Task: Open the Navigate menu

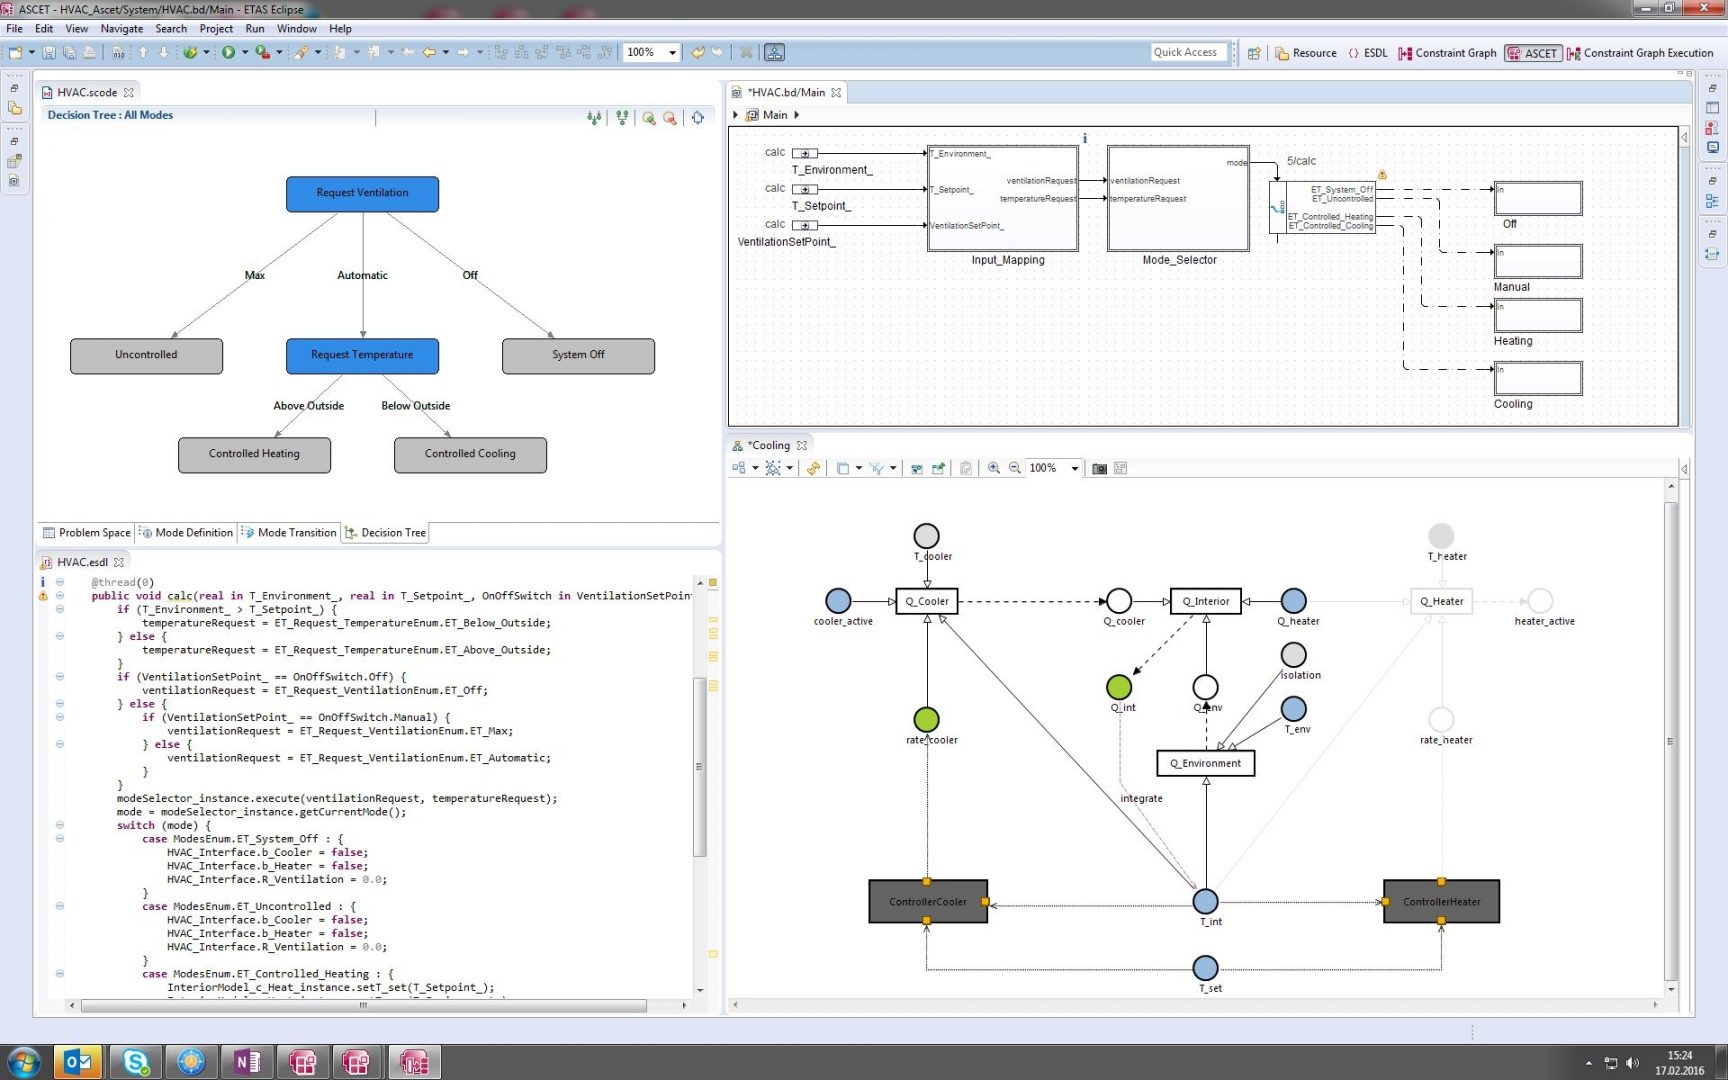Action: click(121, 29)
